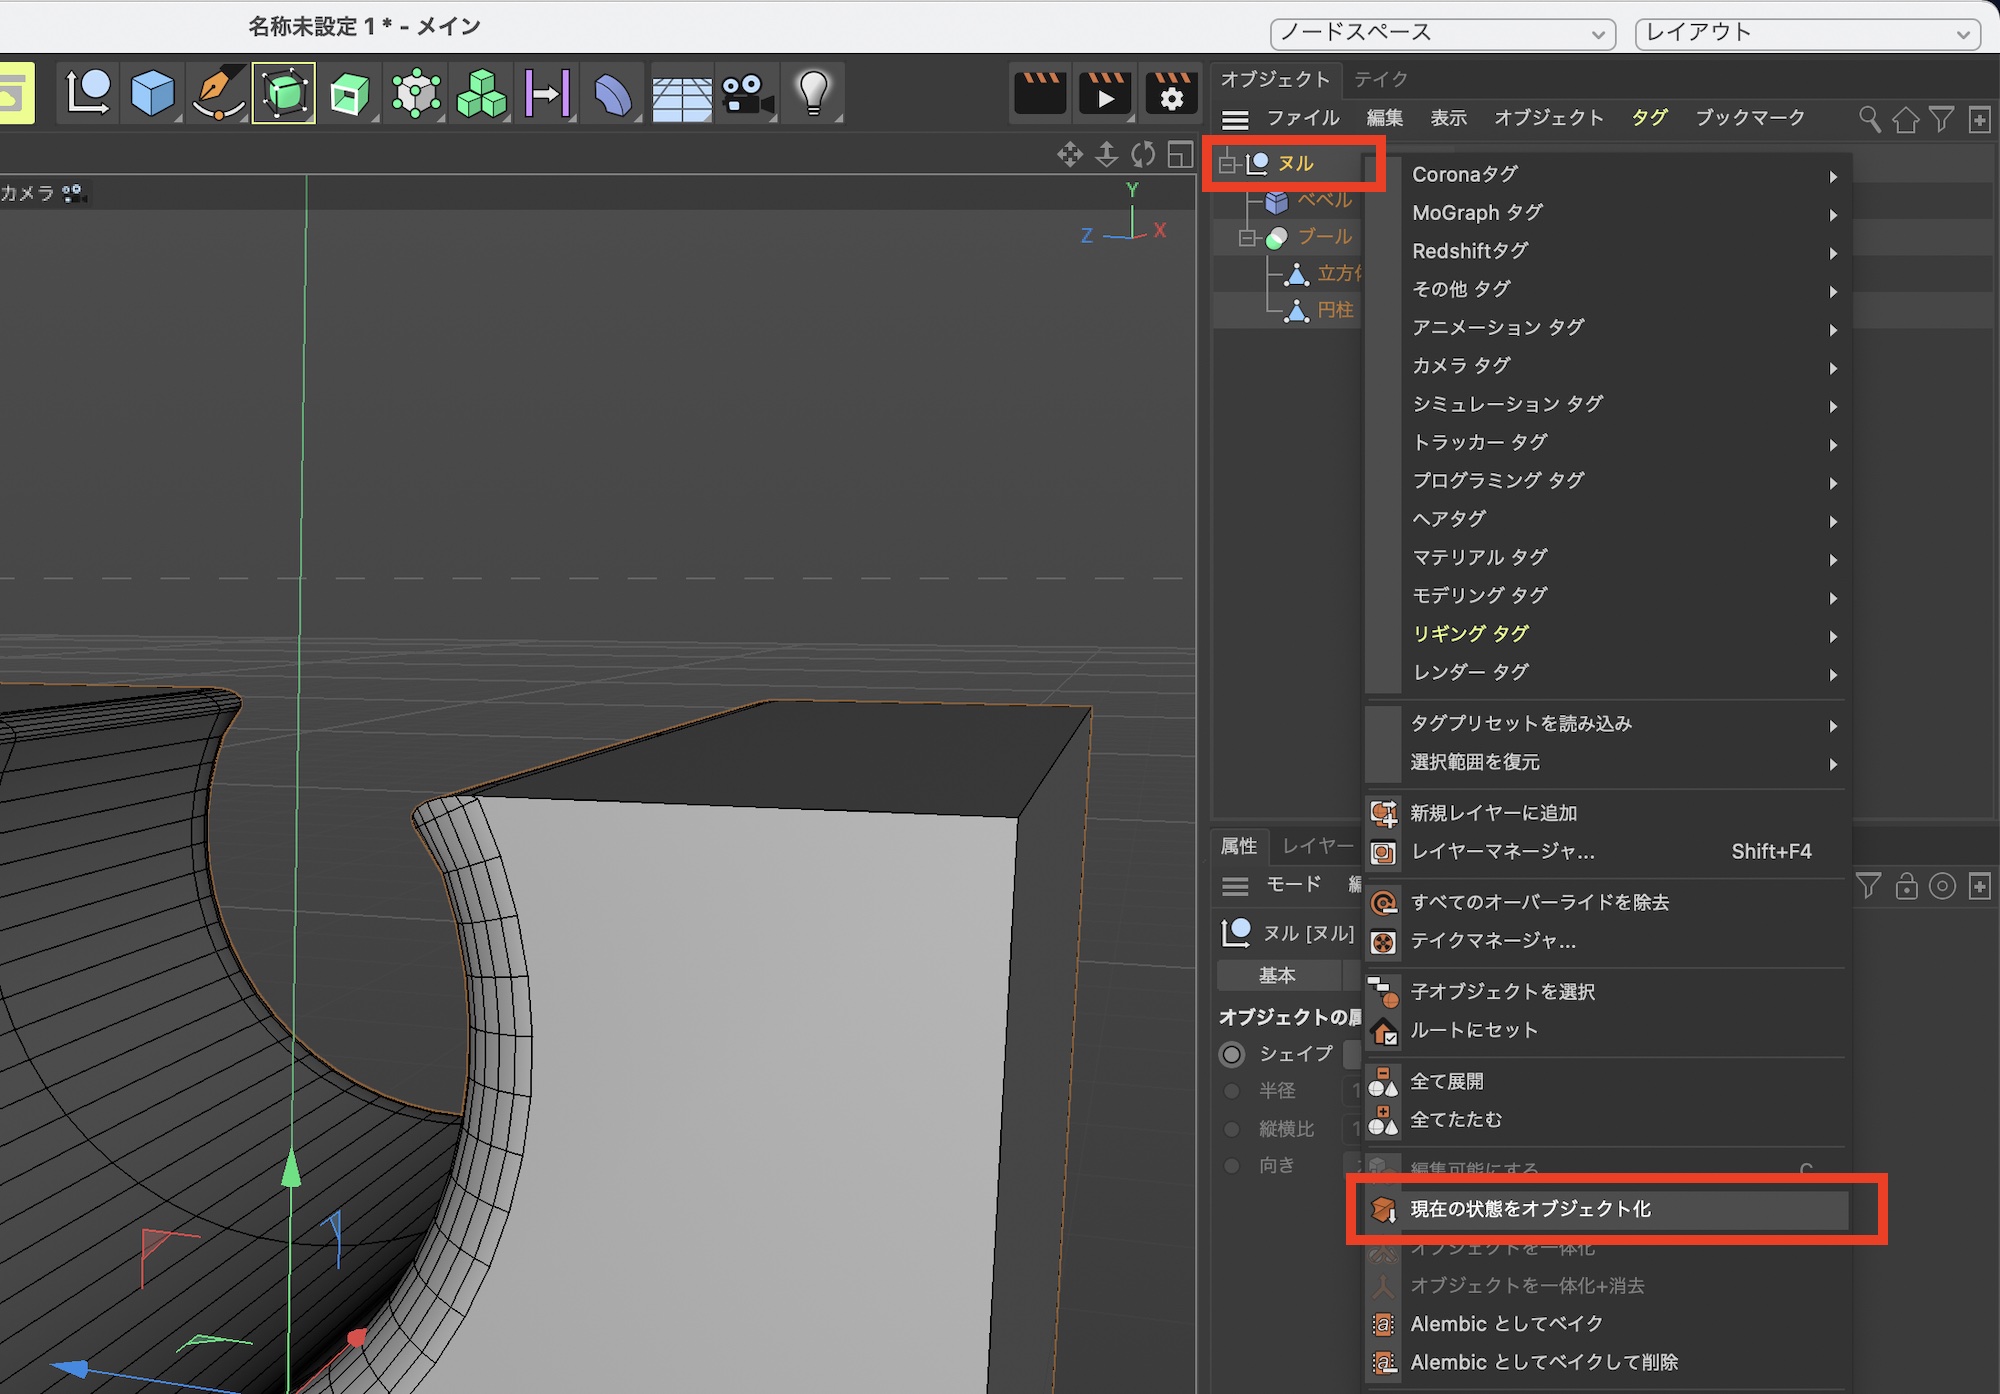
Task: Click the Render to Picture Viewer icon
Action: tap(1105, 94)
